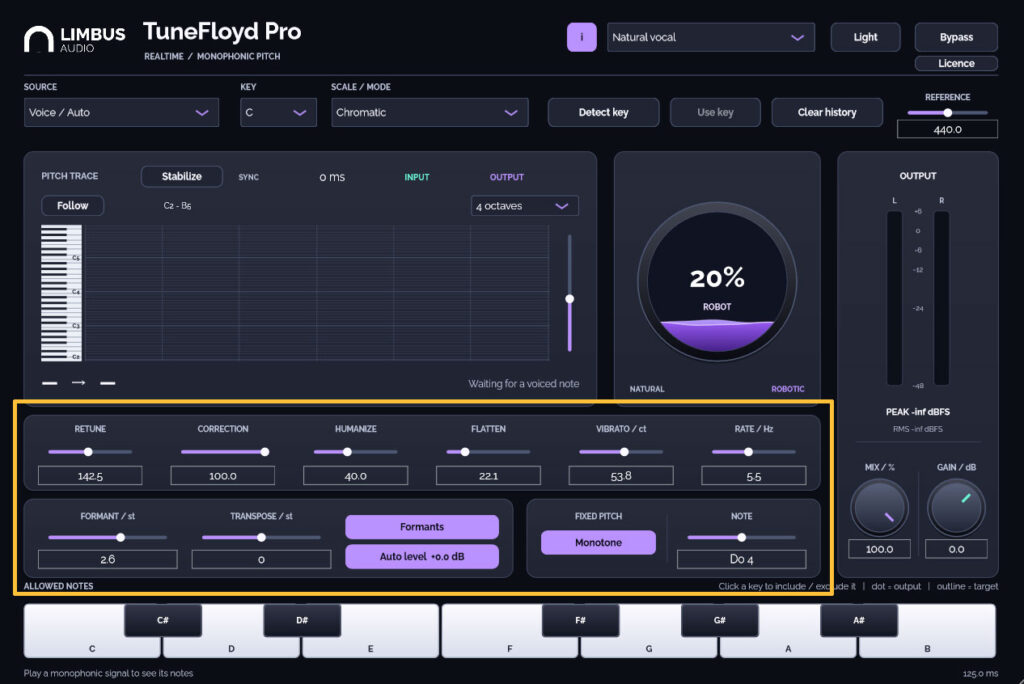Toggle the white D key in allowed notes
Viewport: 1024px width, 684px height.
[231, 647]
